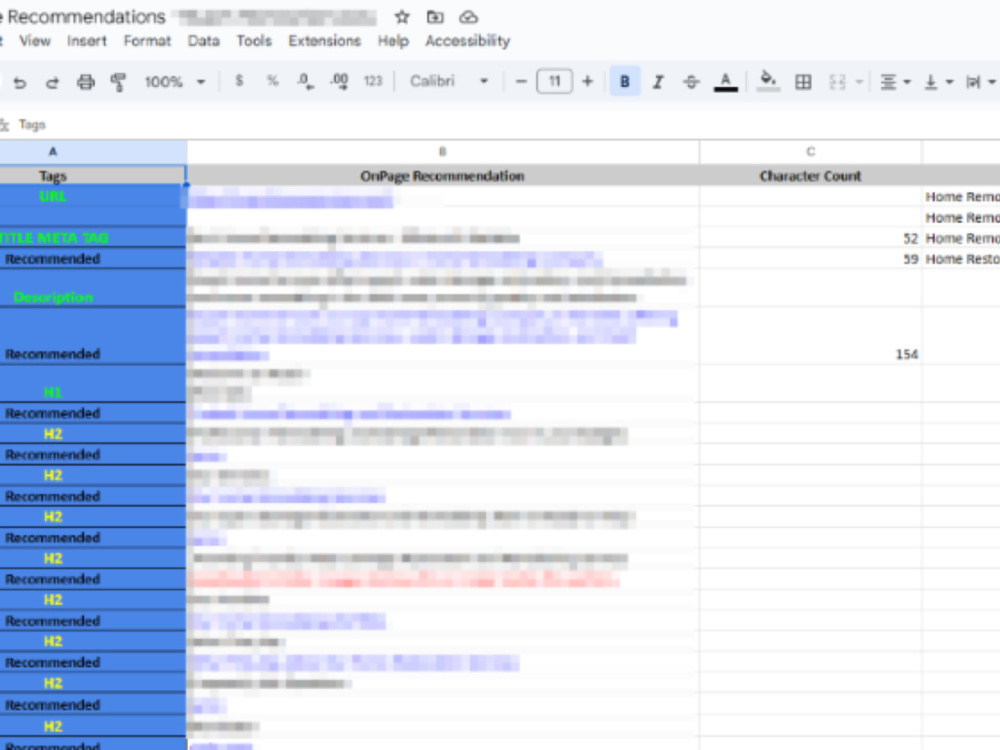Star this spreadsheet document

(402, 17)
